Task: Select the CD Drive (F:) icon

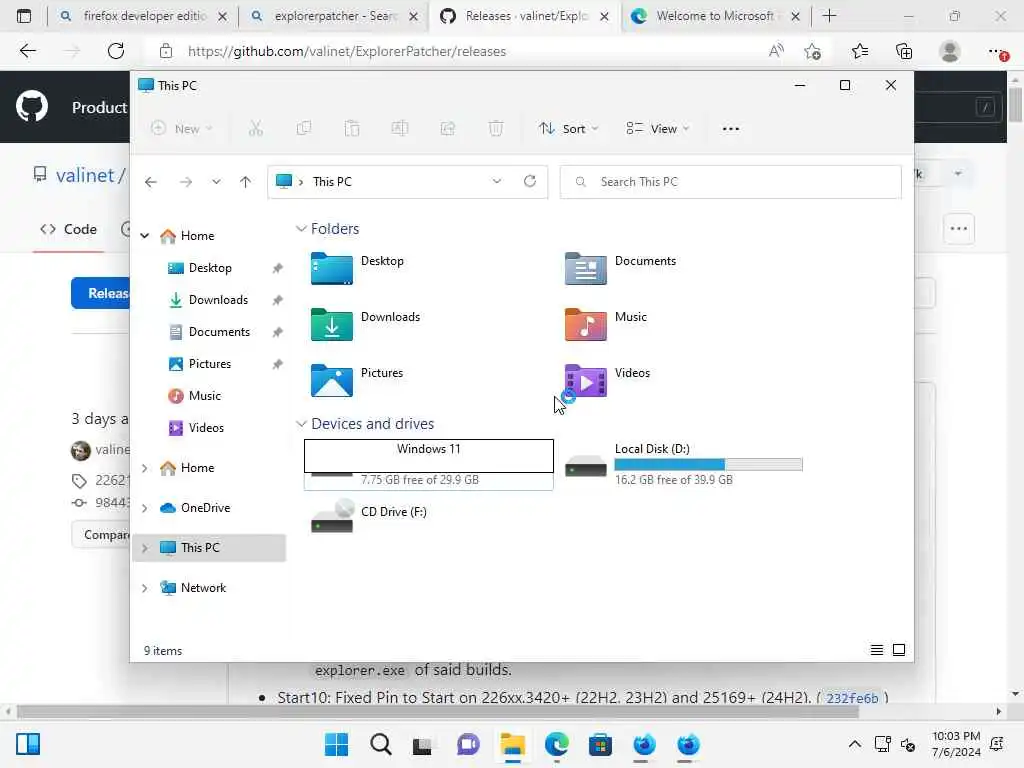Action: pyautogui.click(x=332, y=517)
